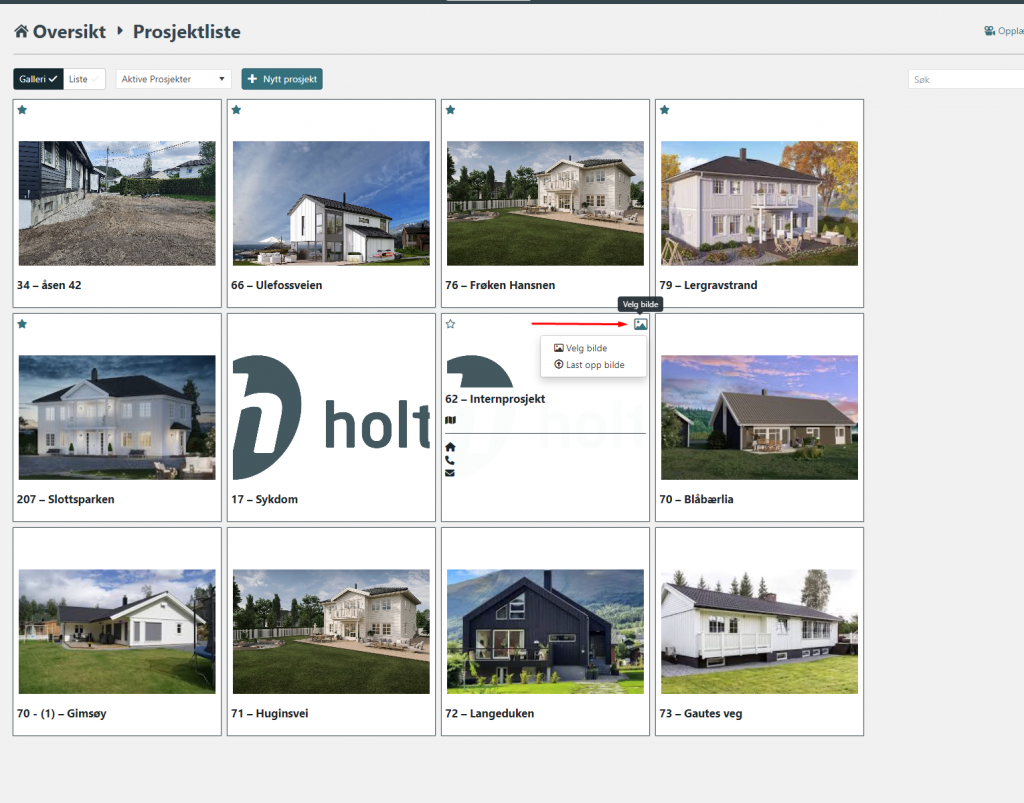Click the map icon under 62 – Internprosjekt

coord(450,420)
